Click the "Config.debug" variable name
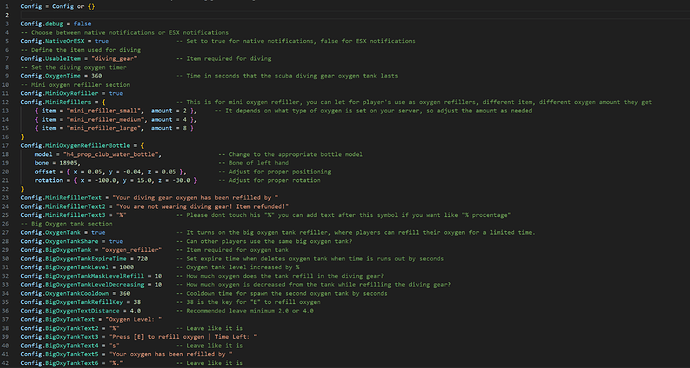690x368 pixels. point(41,24)
